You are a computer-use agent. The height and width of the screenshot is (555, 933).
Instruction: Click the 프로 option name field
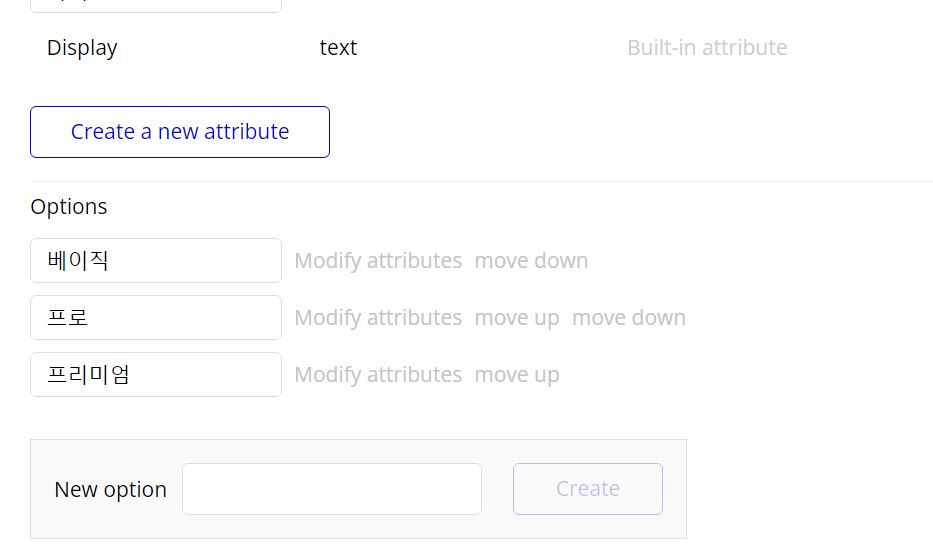click(x=156, y=318)
